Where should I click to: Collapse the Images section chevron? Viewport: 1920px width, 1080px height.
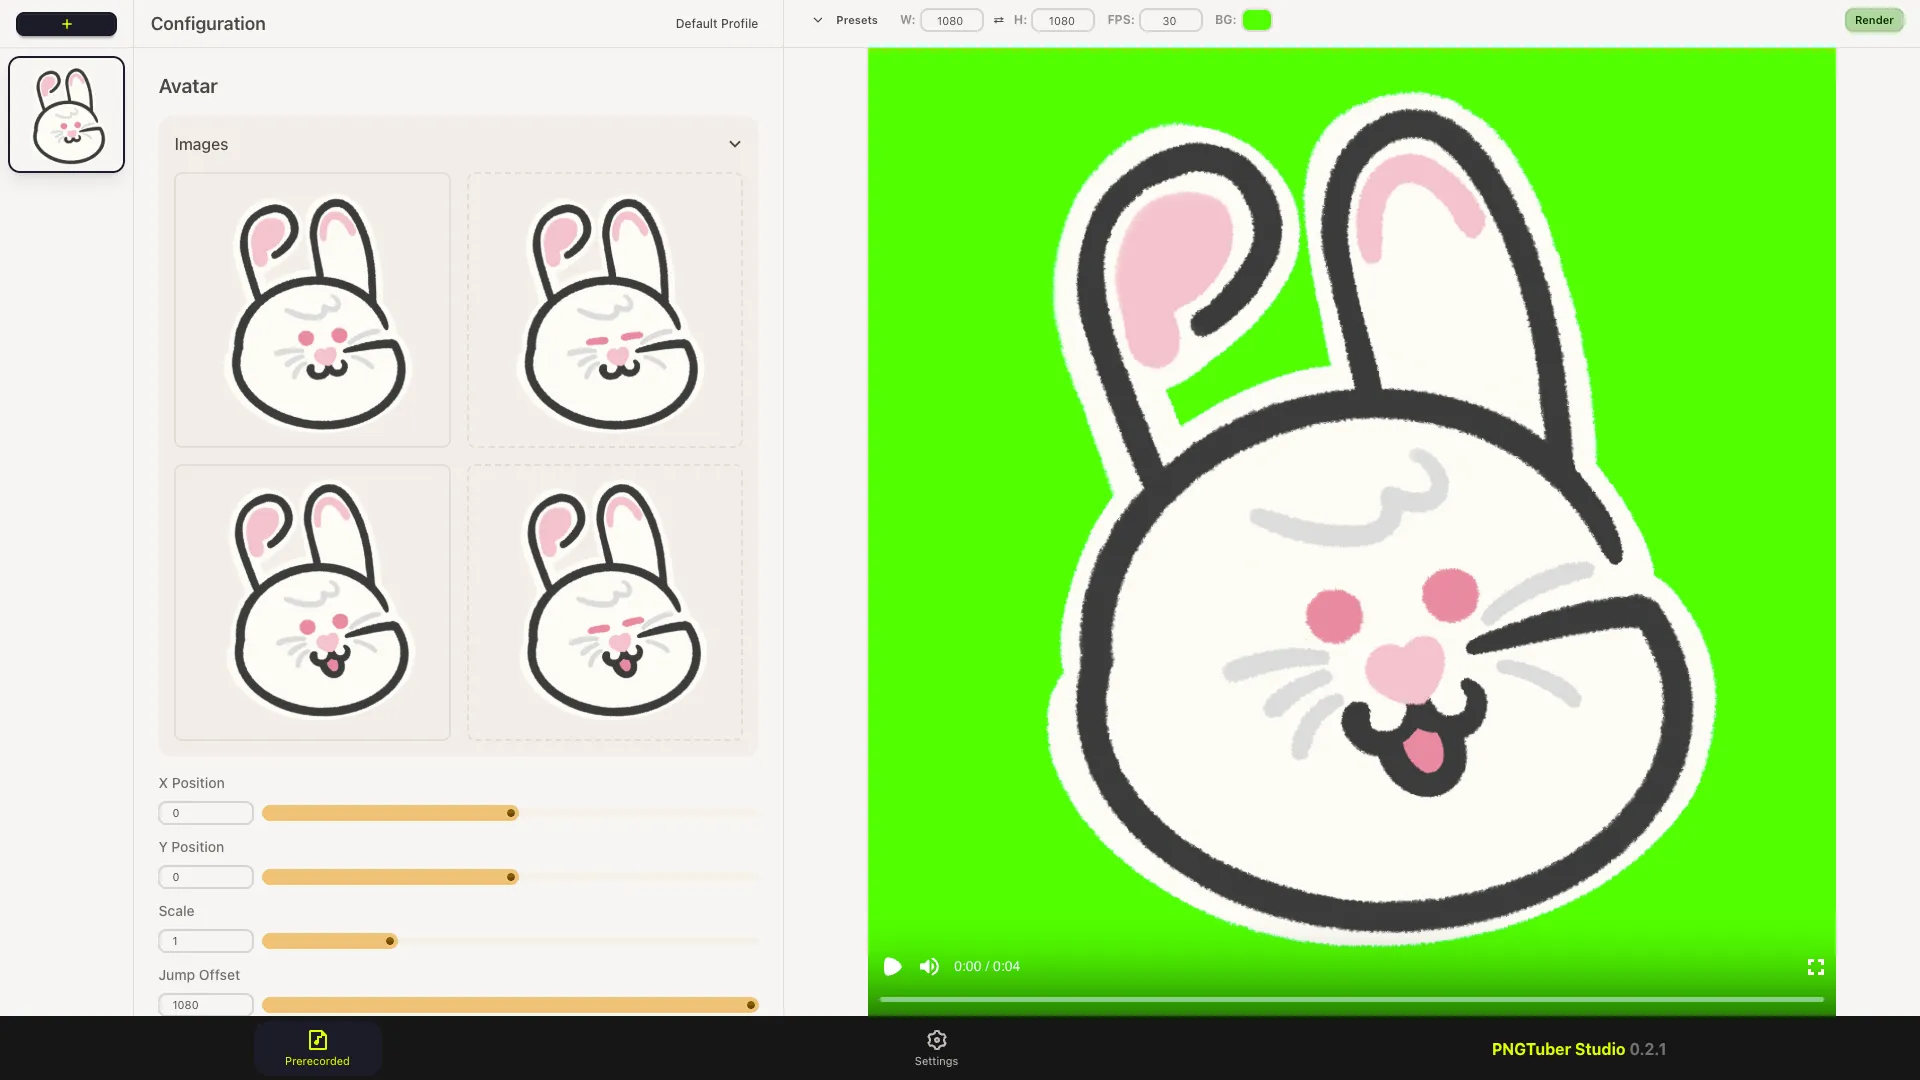[x=734, y=144]
